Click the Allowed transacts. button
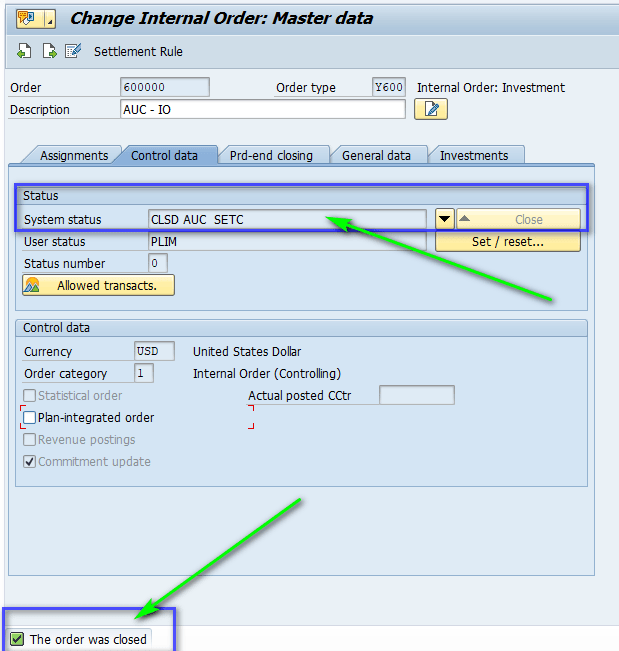The image size is (619, 651). 98,285
